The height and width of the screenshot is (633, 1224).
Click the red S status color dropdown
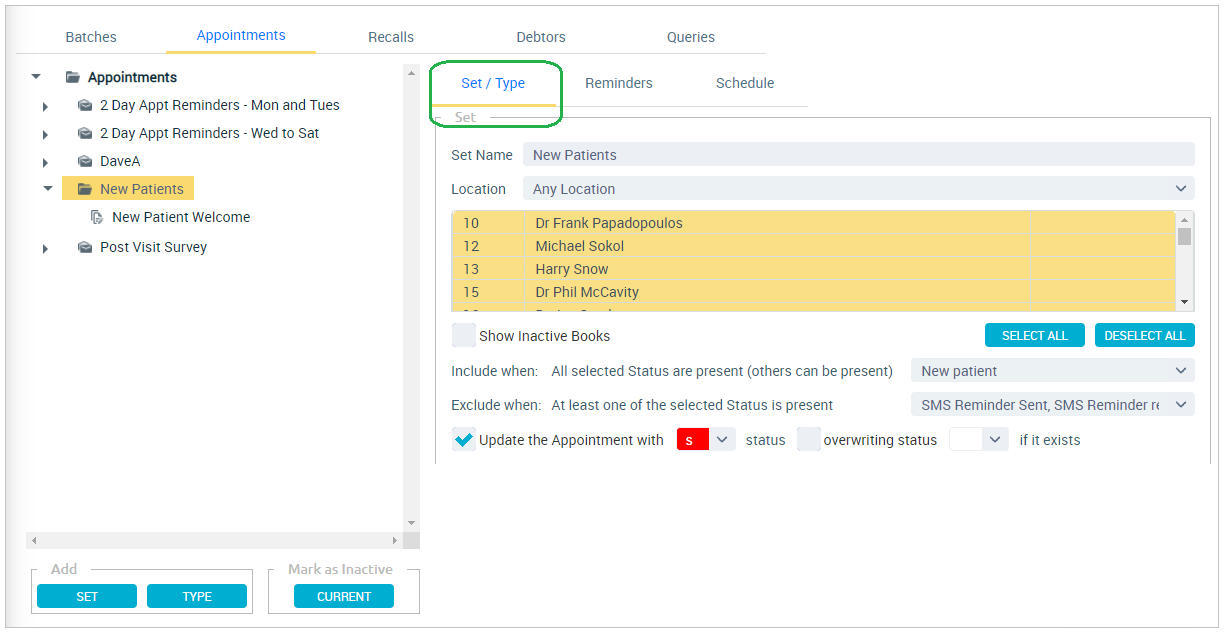(706, 439)
